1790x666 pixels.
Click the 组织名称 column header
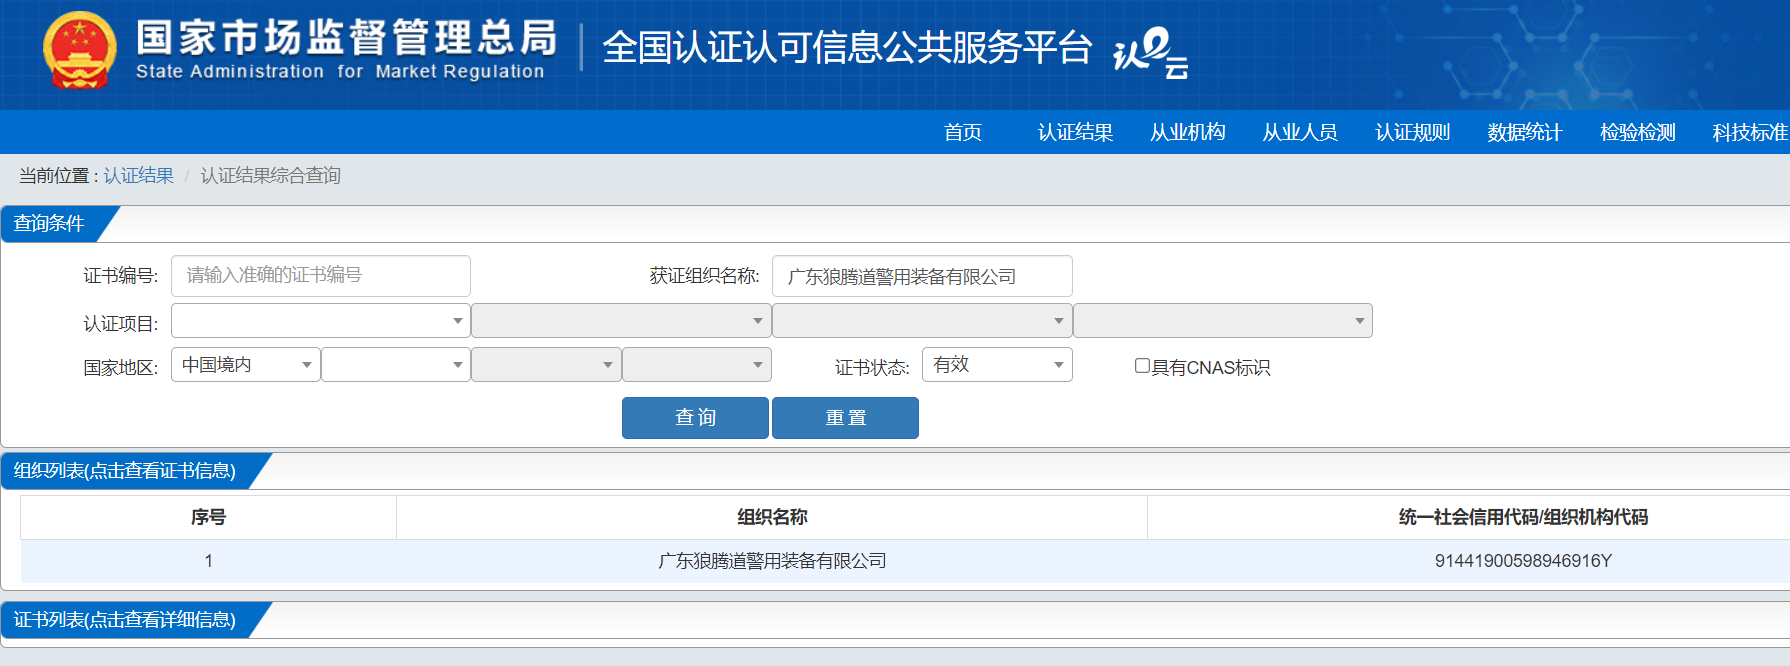click(x=772, y=517)
